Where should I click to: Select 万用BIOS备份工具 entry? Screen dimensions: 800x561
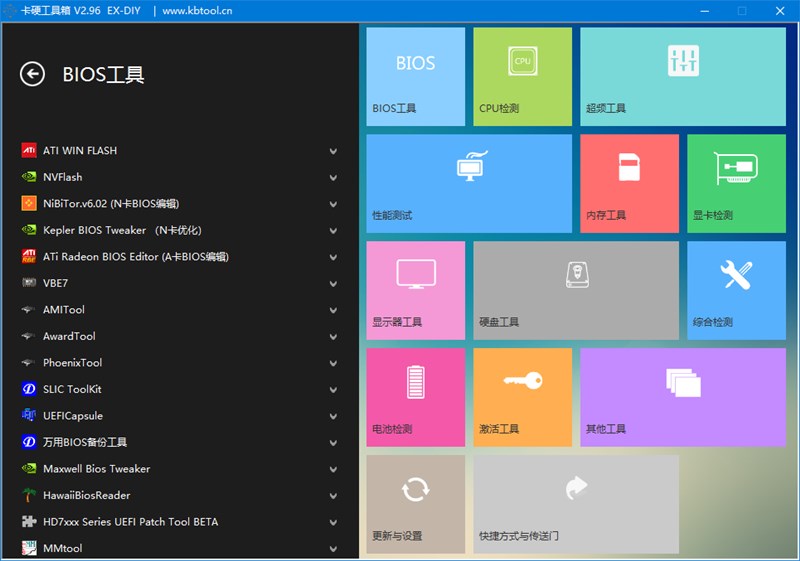[85, 442]
